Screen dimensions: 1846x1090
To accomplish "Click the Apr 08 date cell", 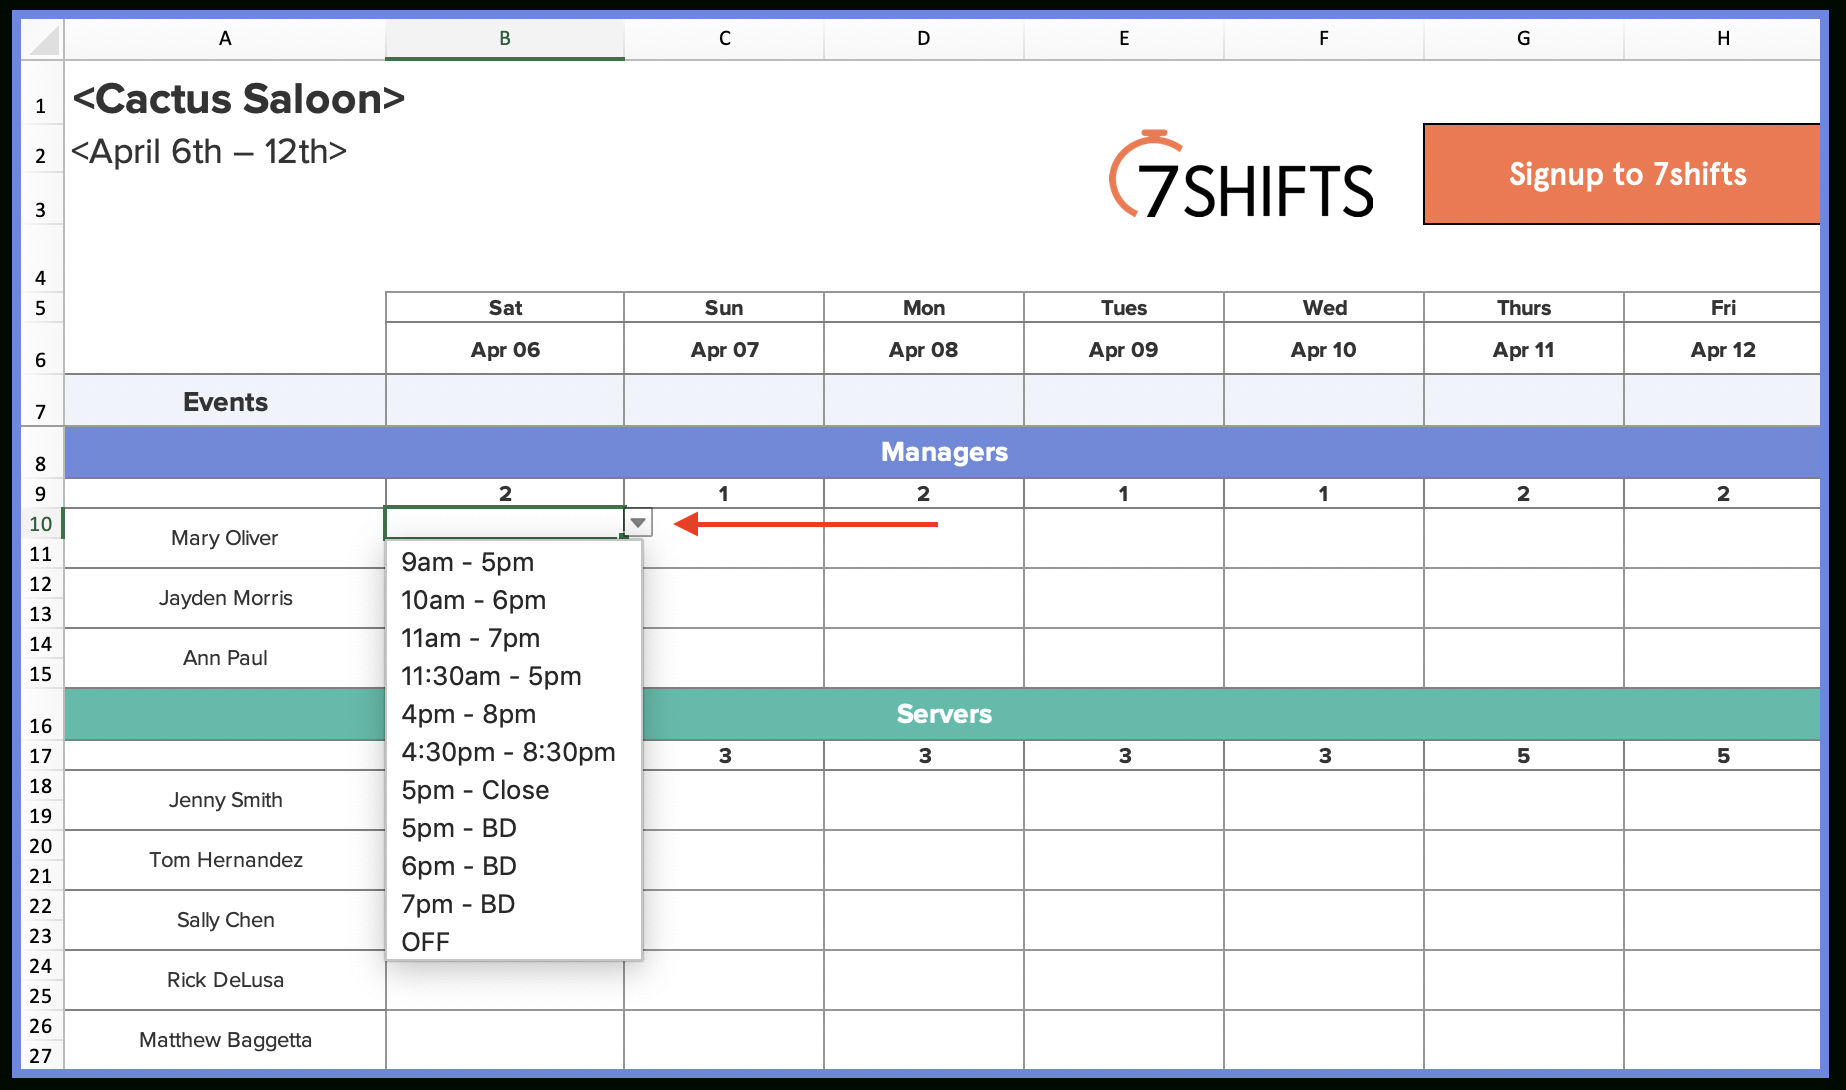I will tap(924, 349).
